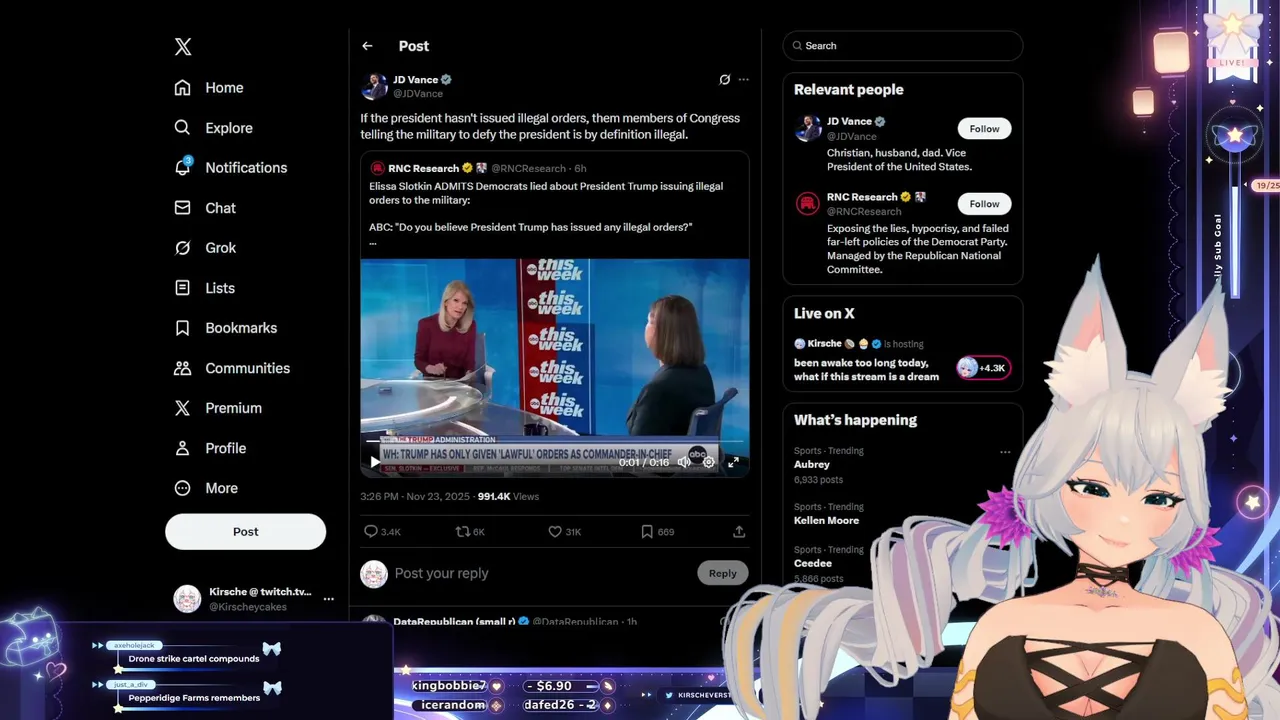
Task: Open Home in the sidebar
Action: [209, 88]
